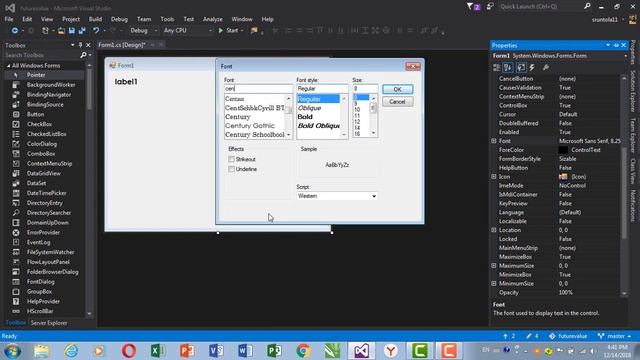Toggle the Underline checkbox
Viewport: 640px width, 360px height.
tap(231, 169)
